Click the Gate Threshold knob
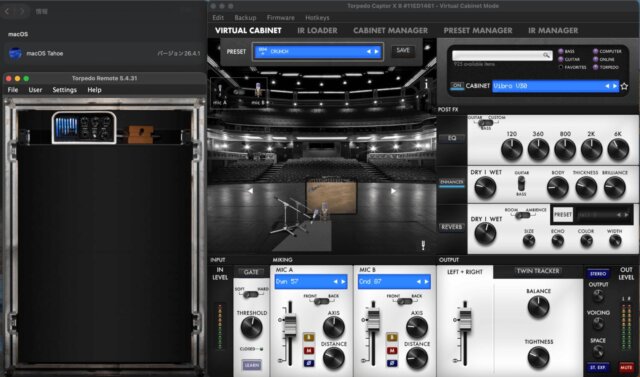The width and height of the screenshot is (640, 377). (251, 328)
